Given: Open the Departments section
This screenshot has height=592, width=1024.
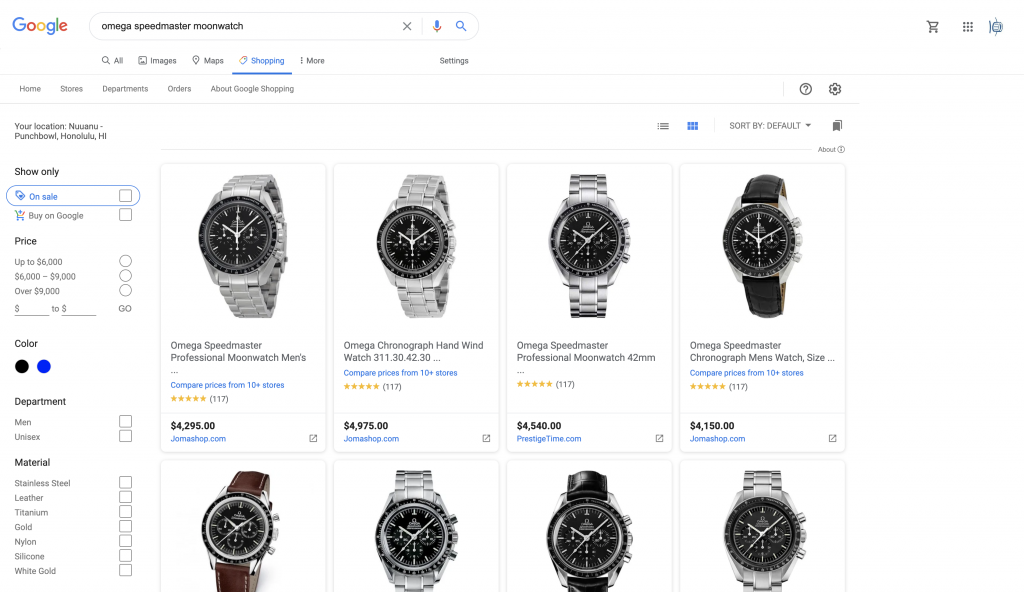Looking at the screenshot, I should (125, 89).
